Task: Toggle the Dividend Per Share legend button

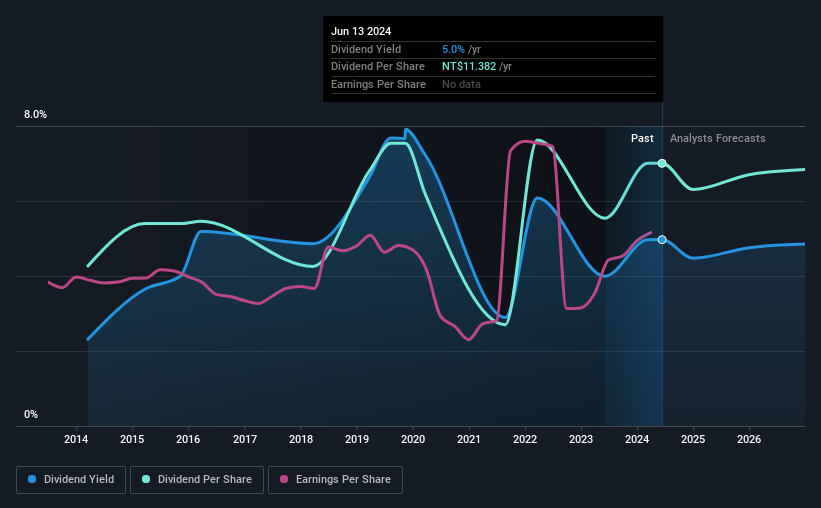Action: 197,480
